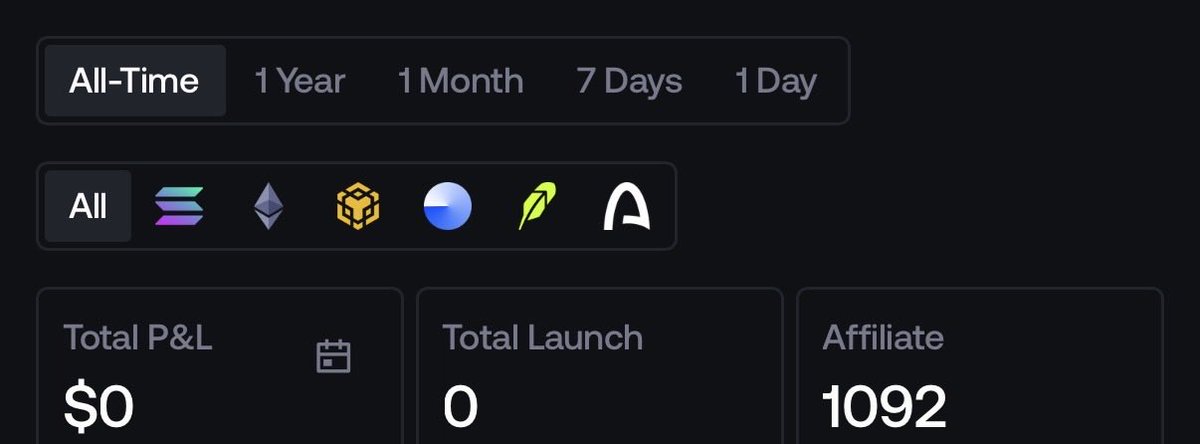The height and width of the screenshot is (444, 1200).
Task: Switch to the 1 Year range
Action: click(300, 81)
